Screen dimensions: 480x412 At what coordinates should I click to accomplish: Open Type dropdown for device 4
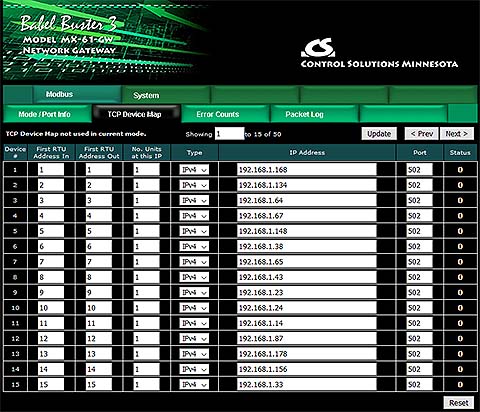(194, 216)
